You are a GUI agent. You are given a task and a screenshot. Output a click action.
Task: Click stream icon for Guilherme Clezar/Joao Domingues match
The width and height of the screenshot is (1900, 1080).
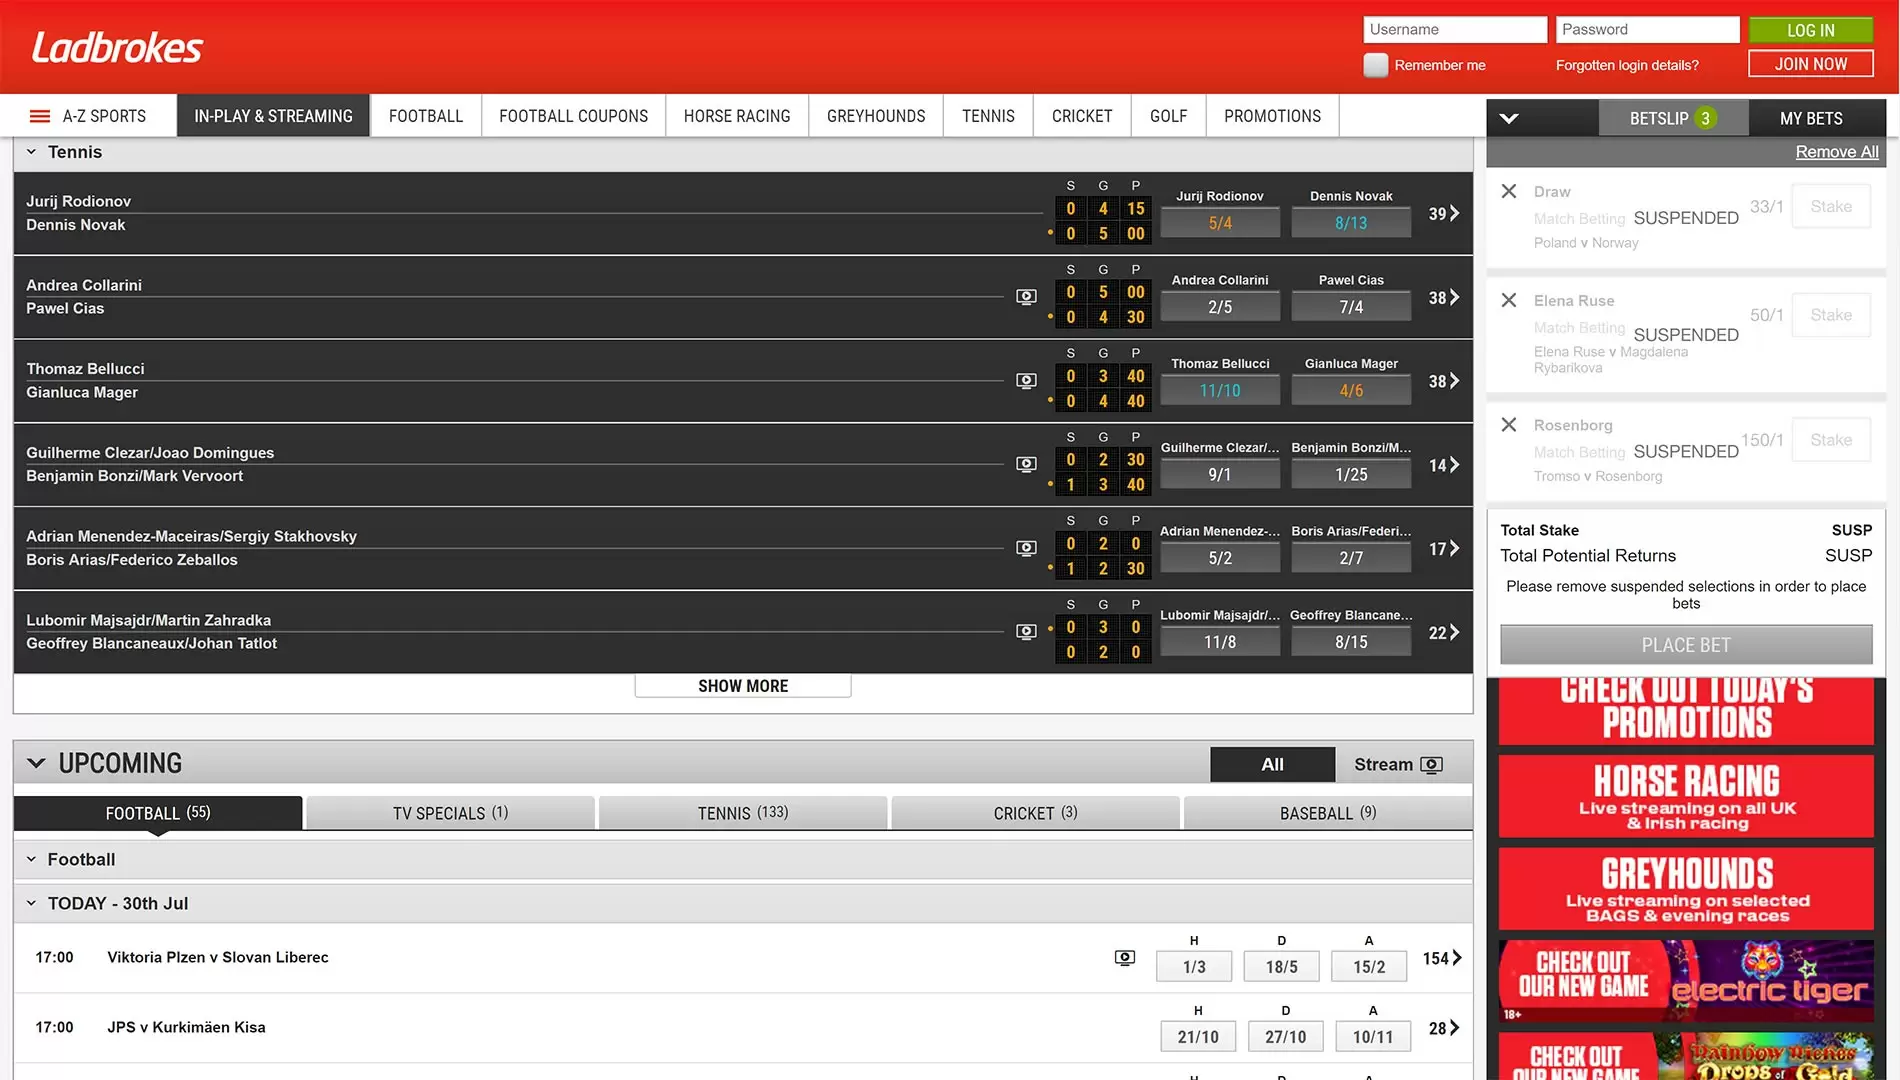point(1026,464)
